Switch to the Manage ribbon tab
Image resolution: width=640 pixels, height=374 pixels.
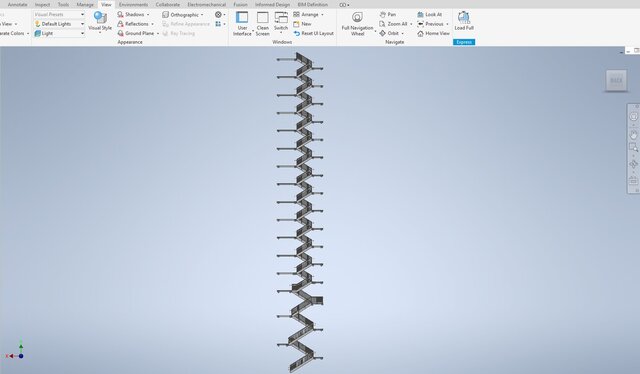(85, 4)
